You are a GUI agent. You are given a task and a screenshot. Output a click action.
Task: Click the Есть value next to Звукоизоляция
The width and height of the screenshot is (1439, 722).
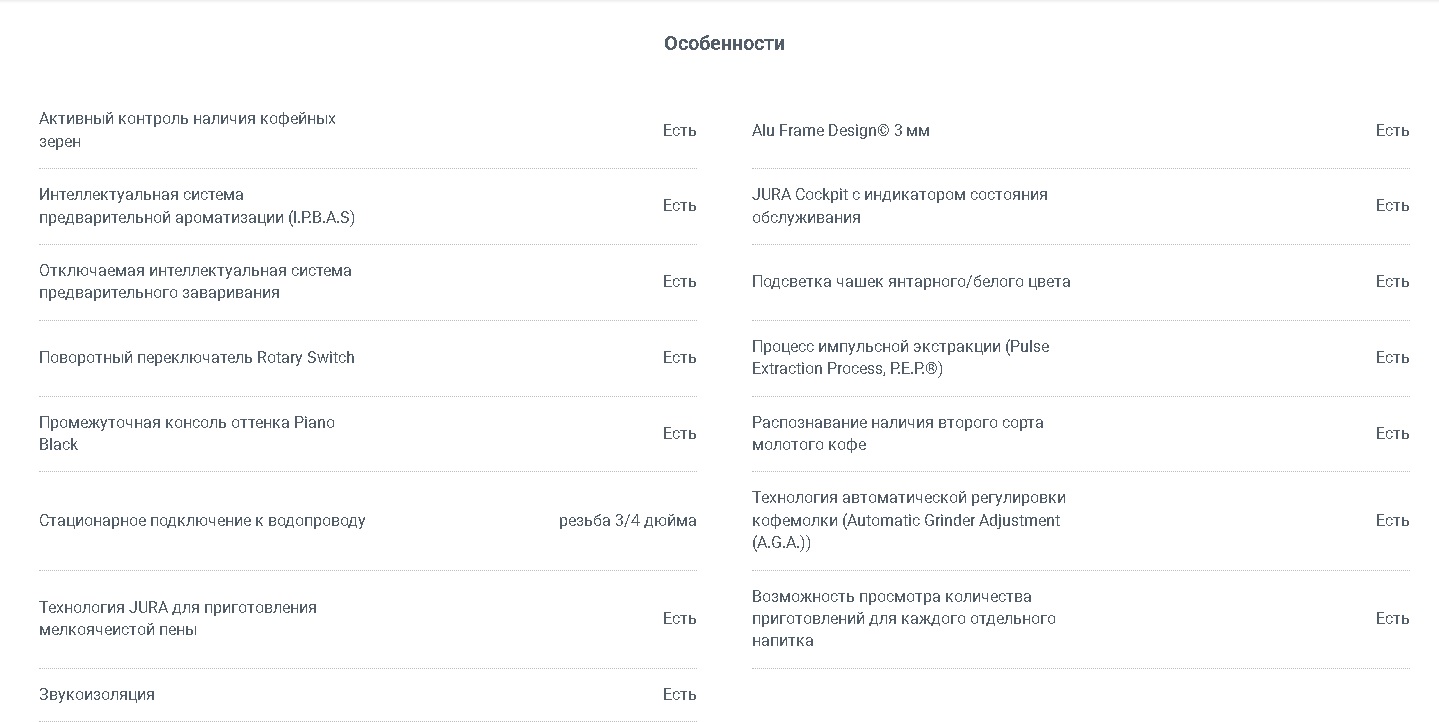pyautogui.click(x=680, y=695)
